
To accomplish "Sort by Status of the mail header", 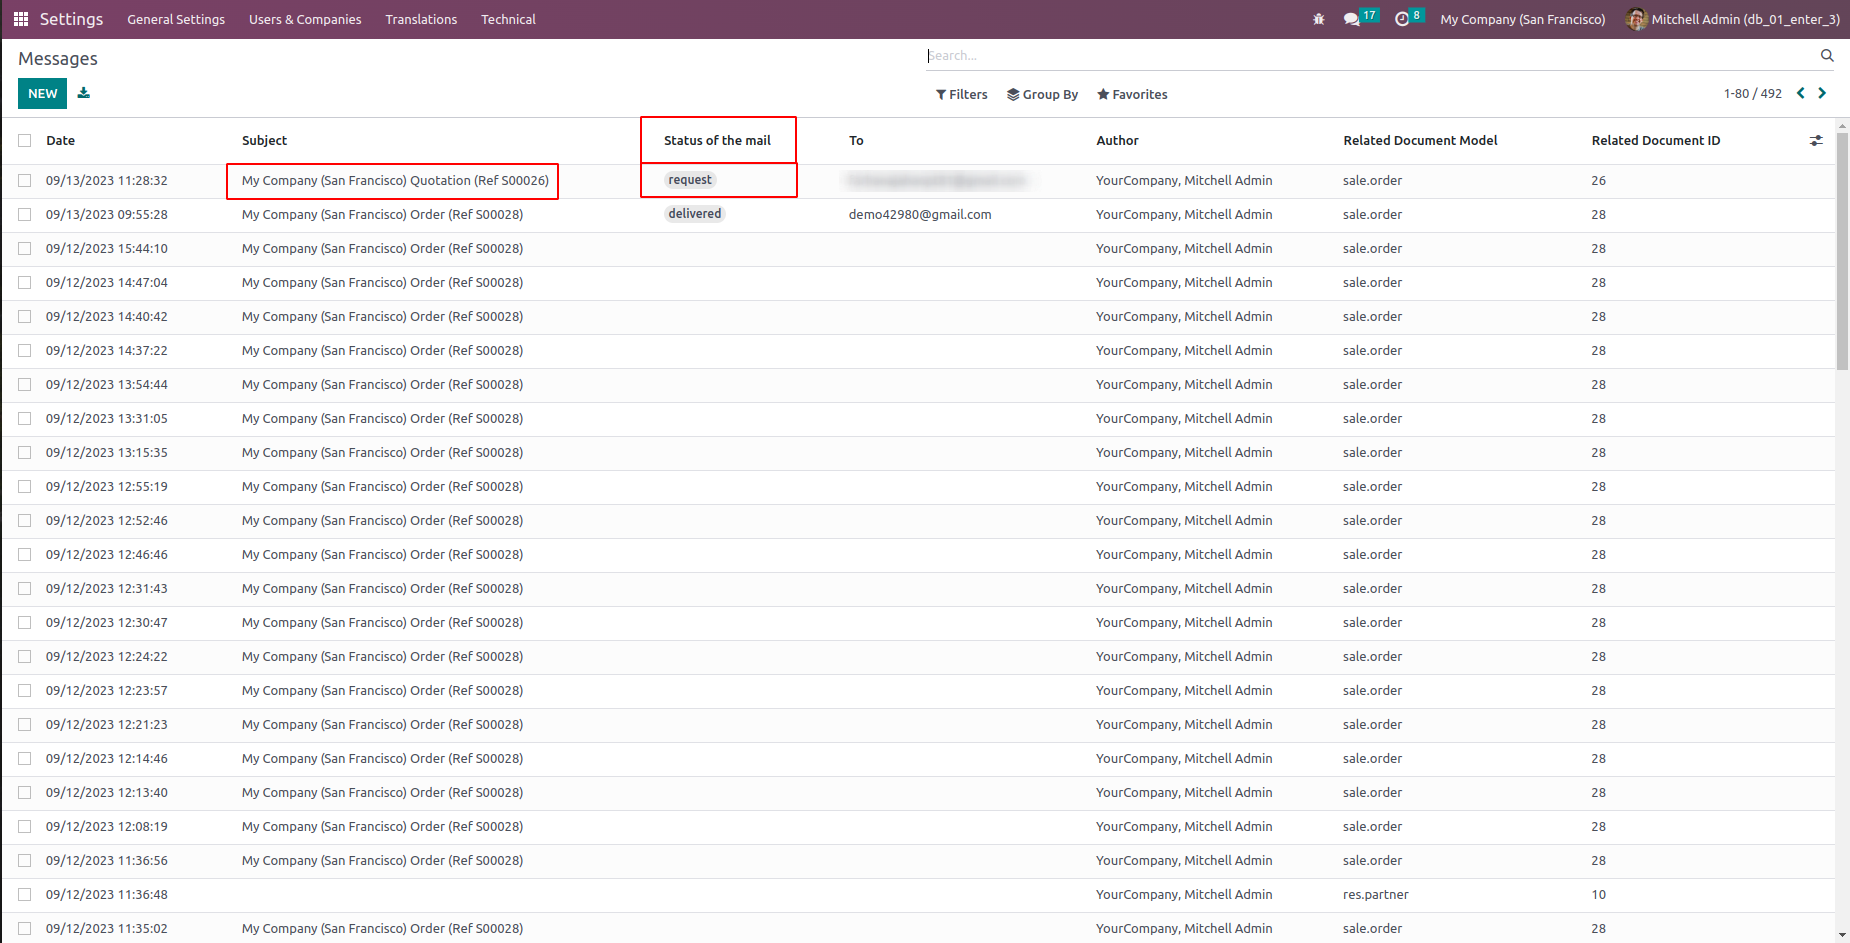I will [x=717, y=141].
